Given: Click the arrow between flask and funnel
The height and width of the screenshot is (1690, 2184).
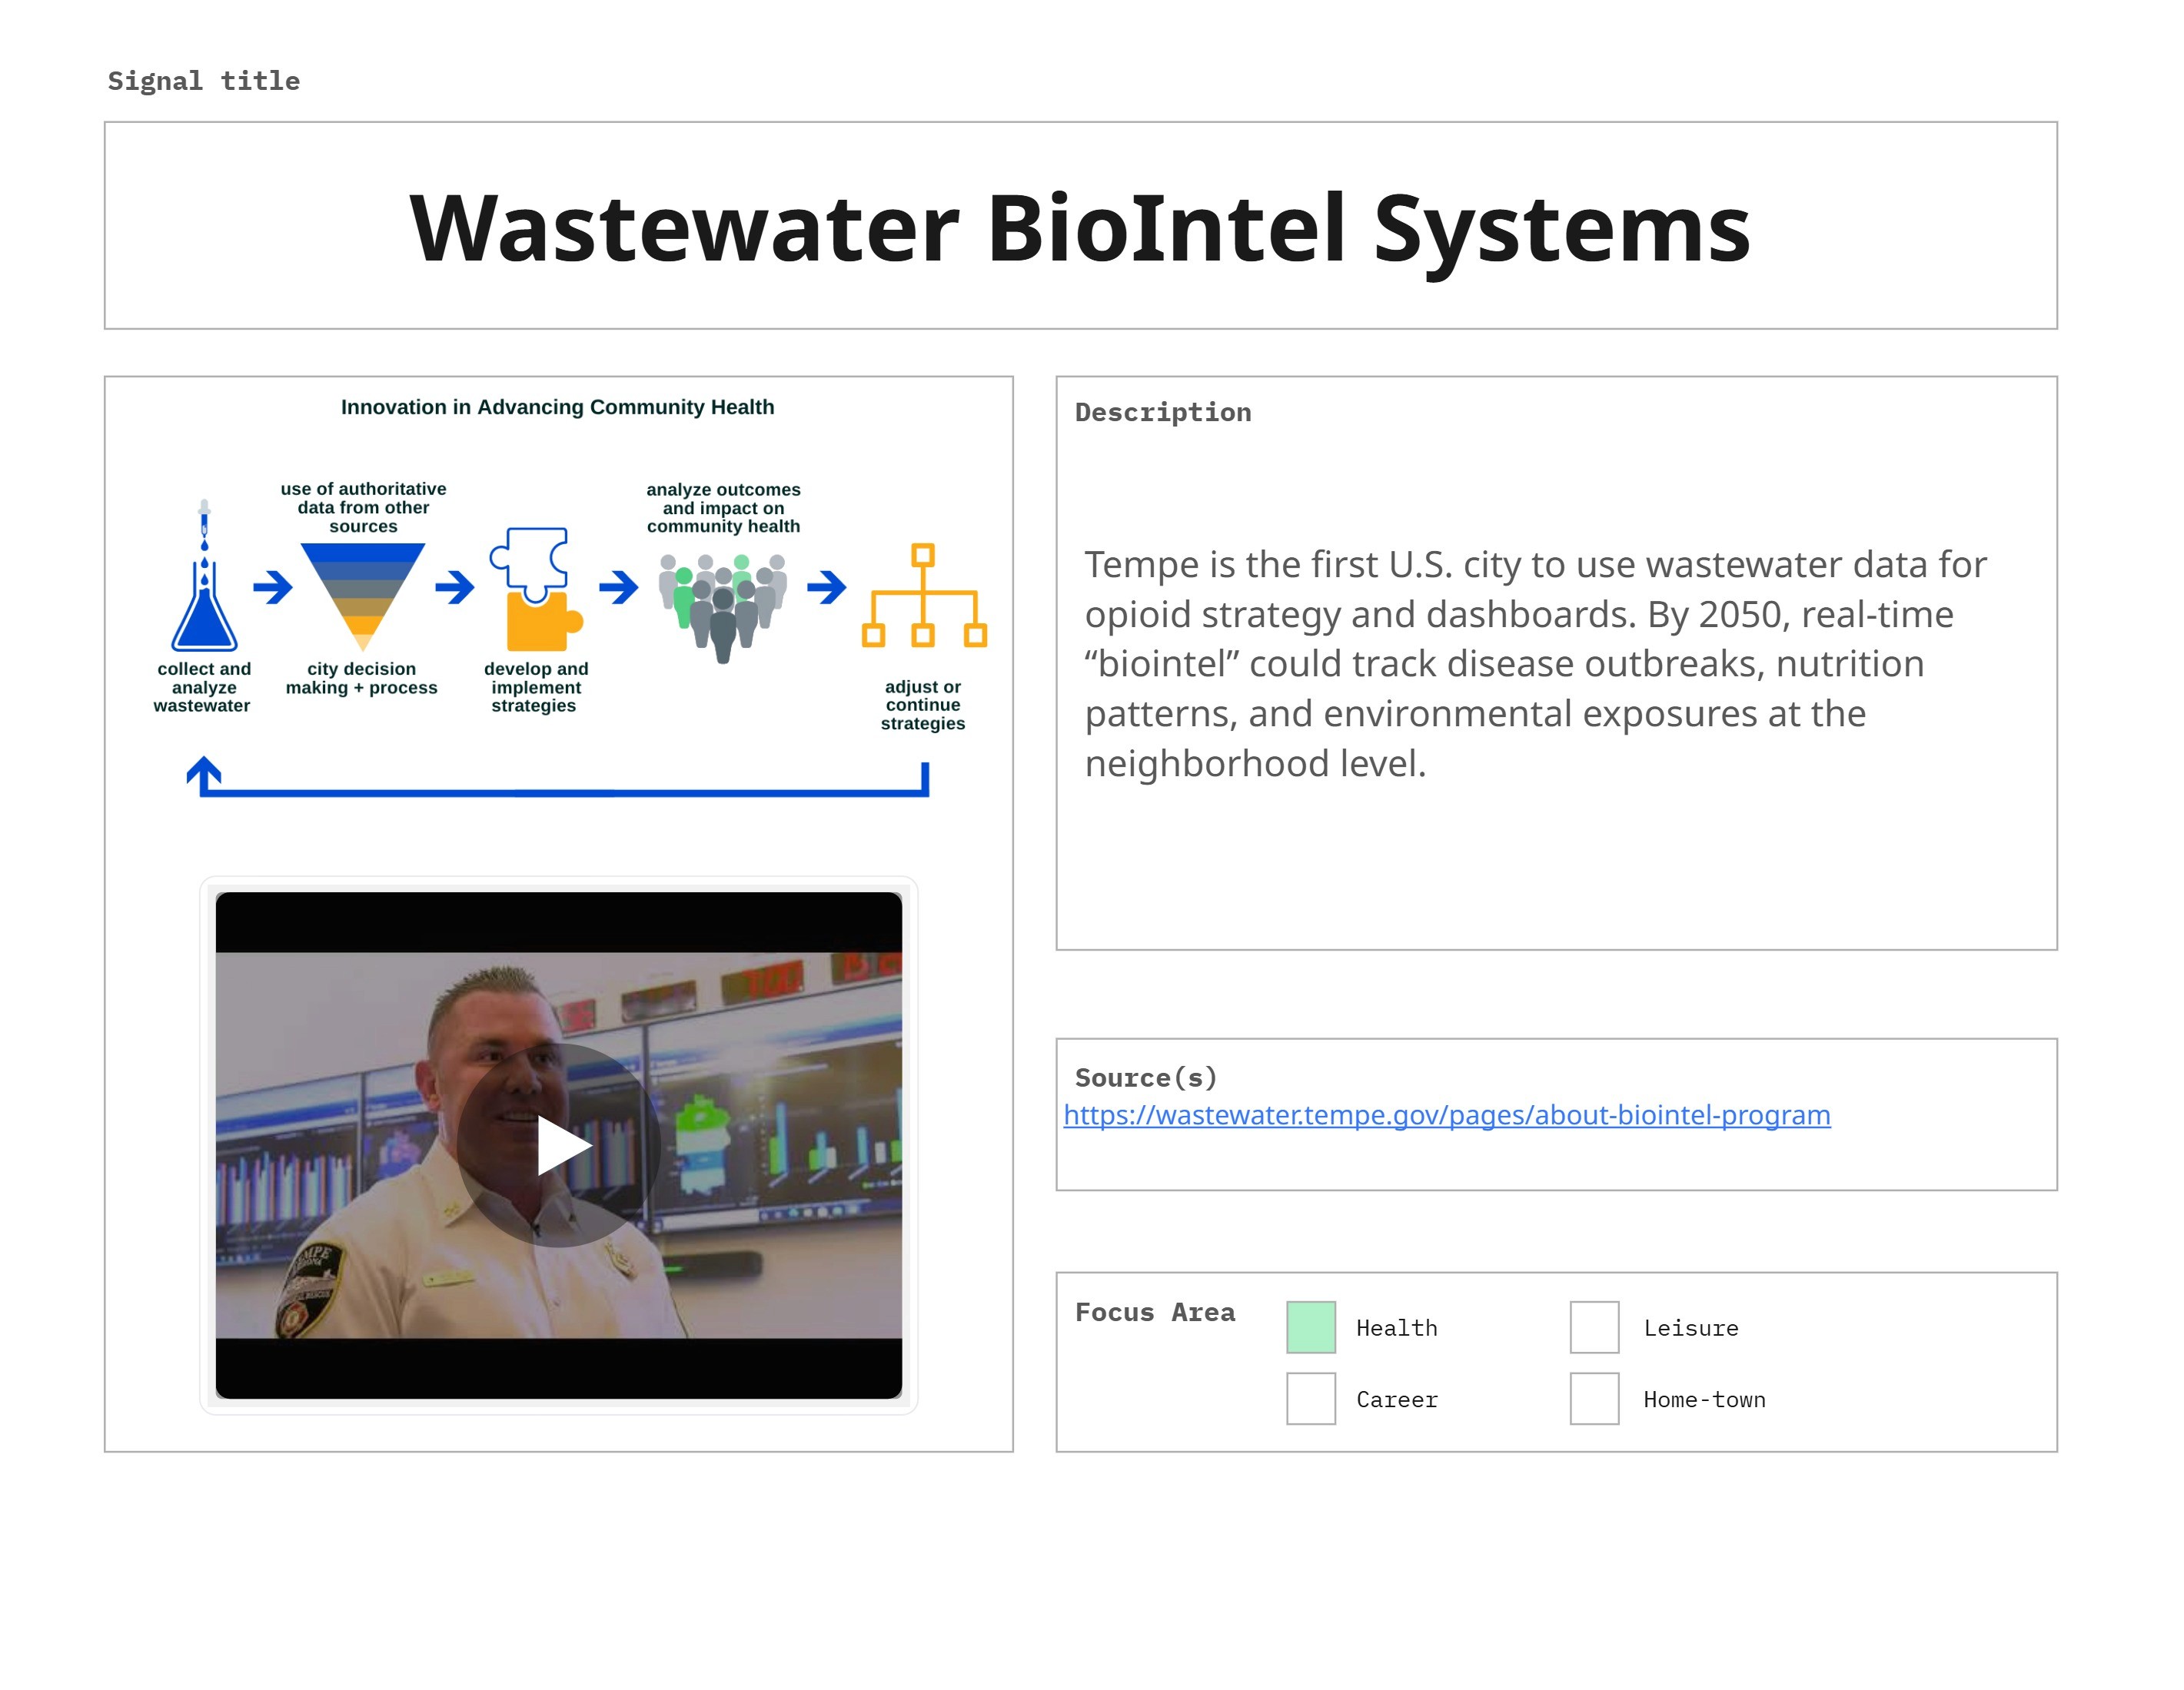Looking at the screenshot, I should (272, 587).
